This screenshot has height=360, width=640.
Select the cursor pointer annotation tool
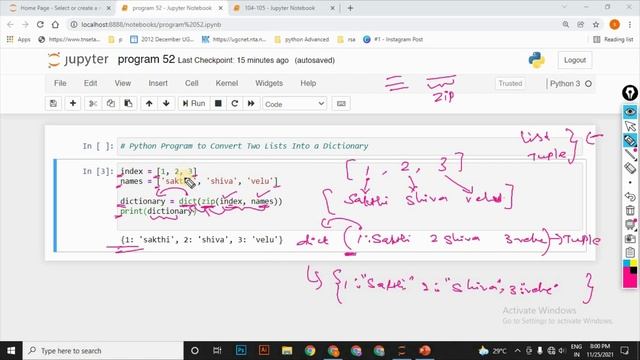point(630,126)
